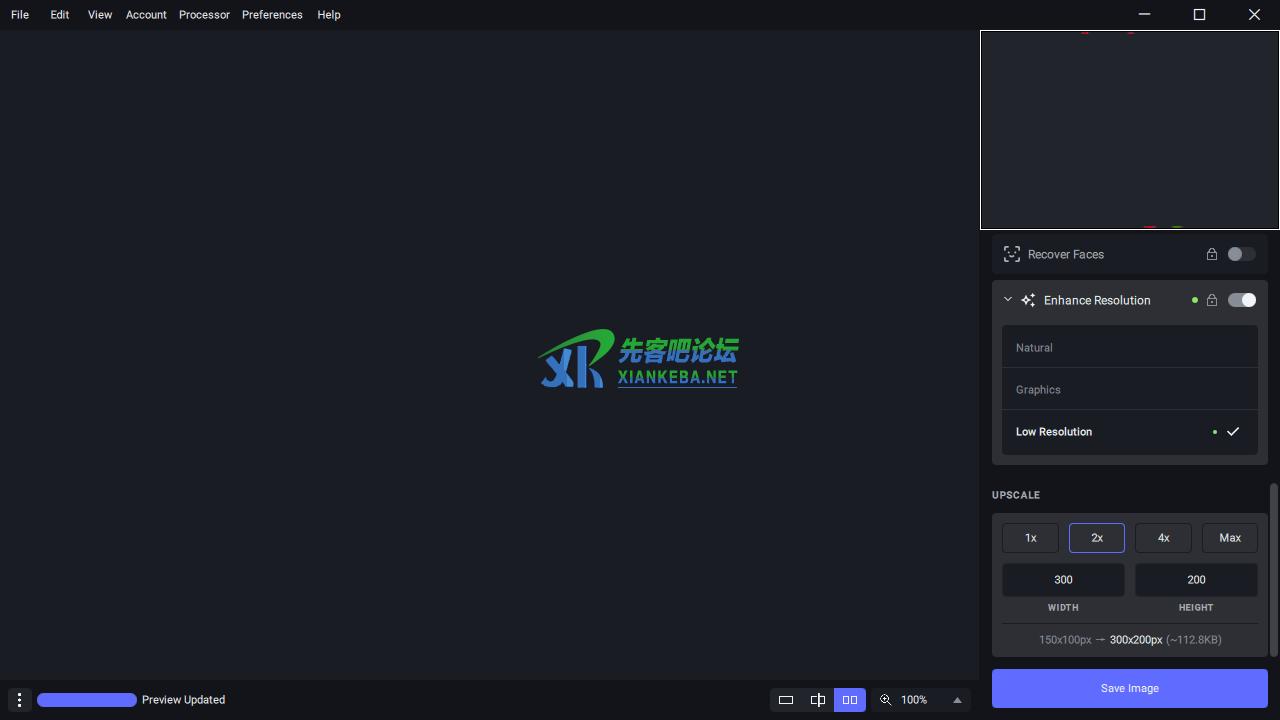Collapse the Enhance Resolution section chevron

coord(1008,299)
